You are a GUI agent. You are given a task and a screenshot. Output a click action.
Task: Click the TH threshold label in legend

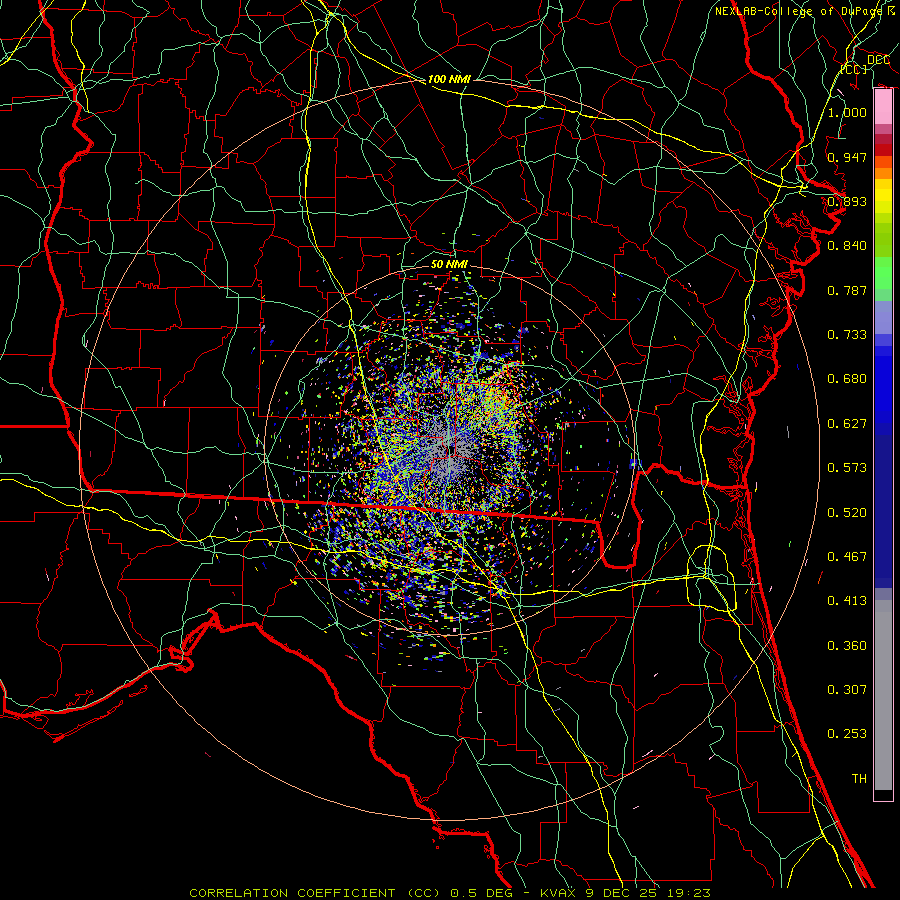click(x=859, y=779)
